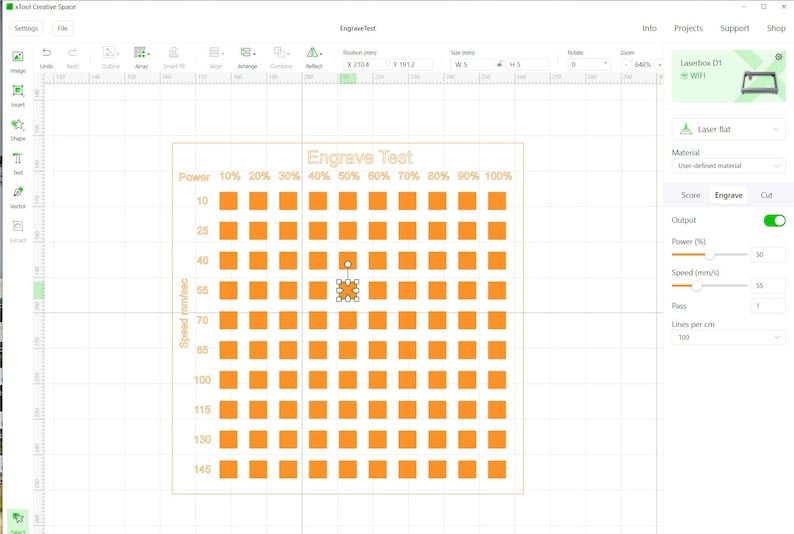The height and width of the screenshot is (534, 794).
Task: Open the User-defined material dropdown
Action: point(729,166)
